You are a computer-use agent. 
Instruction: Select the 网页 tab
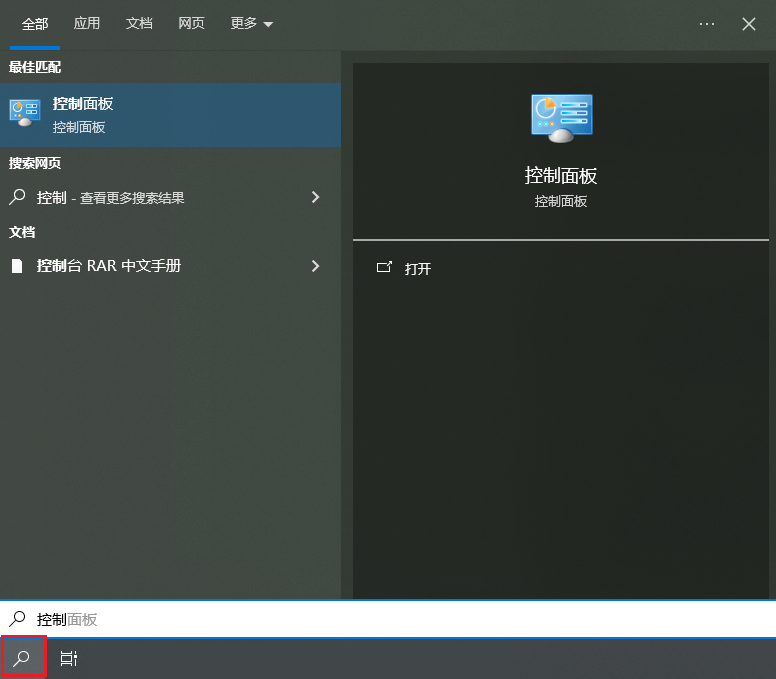pyautogui.click(x=191, y=24)
